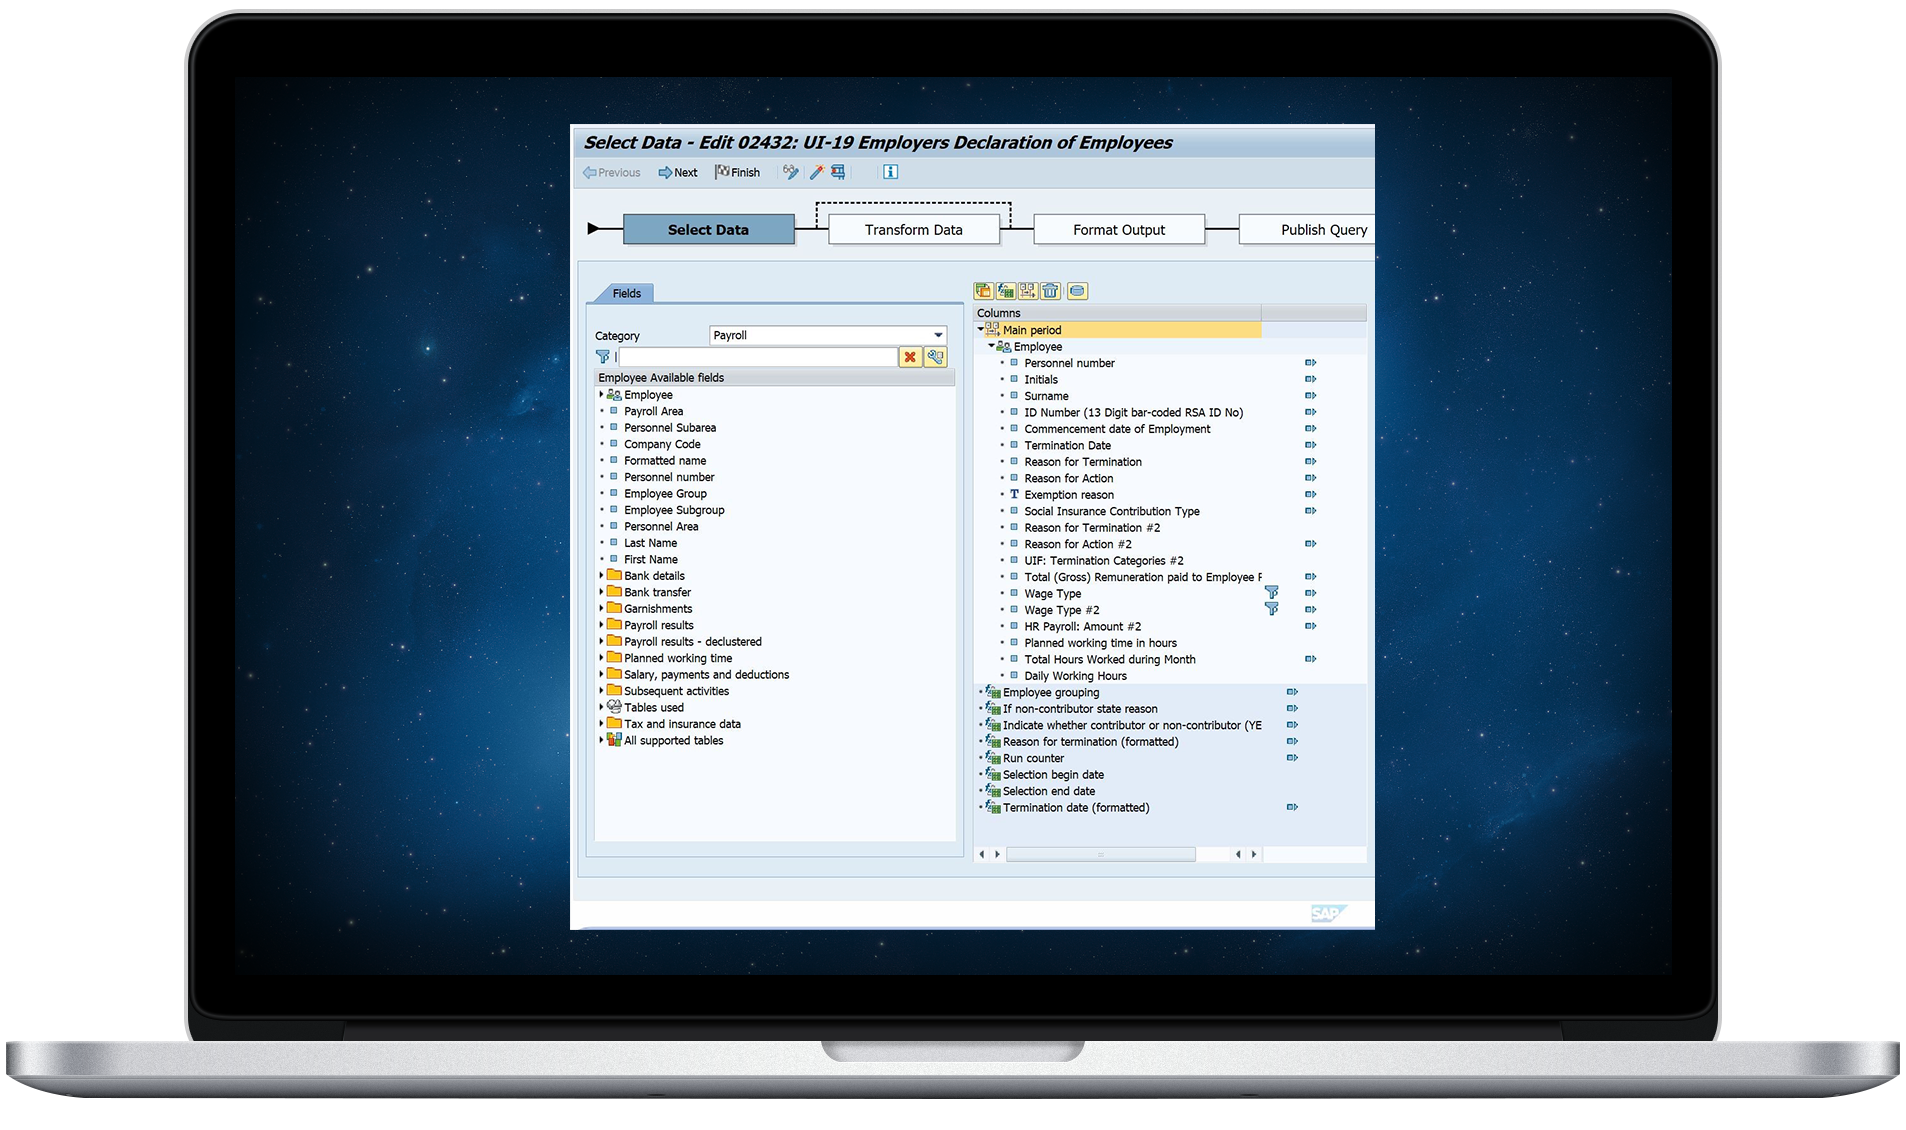Click output arrow on Termination date (formatted) row
The image size is (1906, 1130).
pos(1292,807)
